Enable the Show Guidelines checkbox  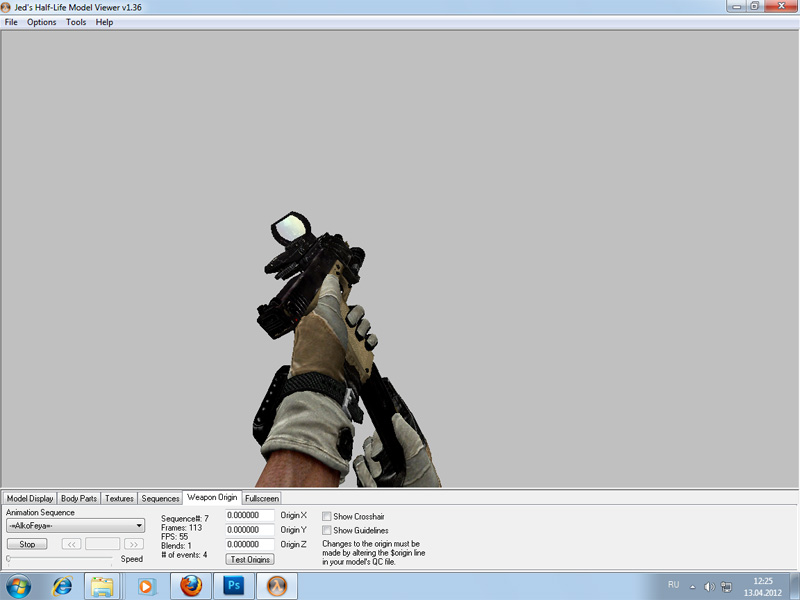click(327, 530)
